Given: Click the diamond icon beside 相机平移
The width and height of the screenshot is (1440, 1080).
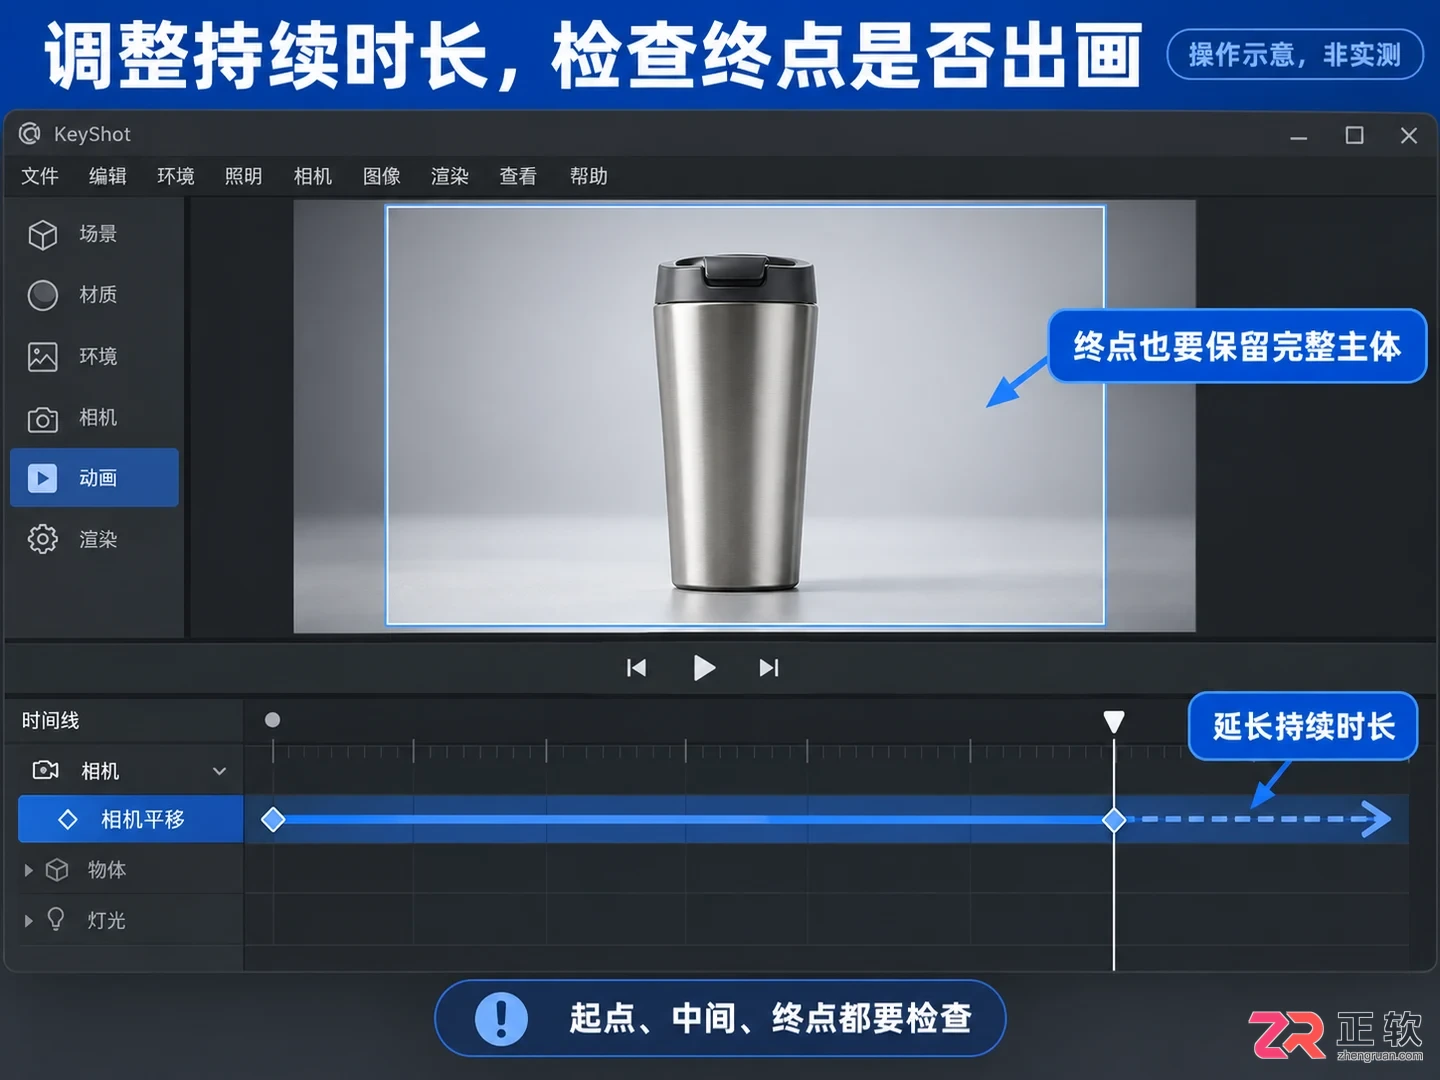Looking at the screenshot, I should tap(68, 820).
